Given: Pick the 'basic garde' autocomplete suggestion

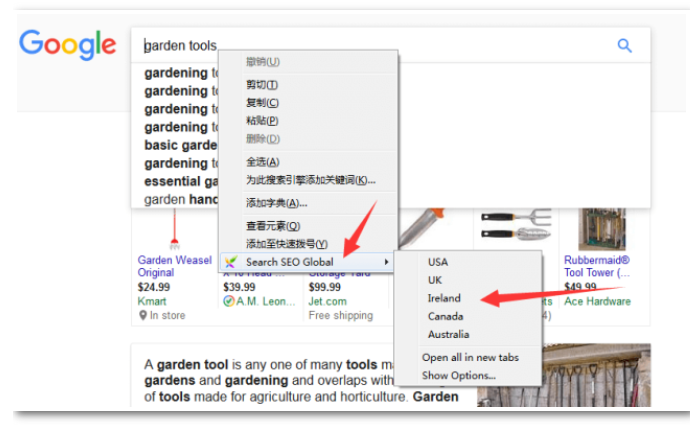Looking at the screenshot, I should click(181, 145).
